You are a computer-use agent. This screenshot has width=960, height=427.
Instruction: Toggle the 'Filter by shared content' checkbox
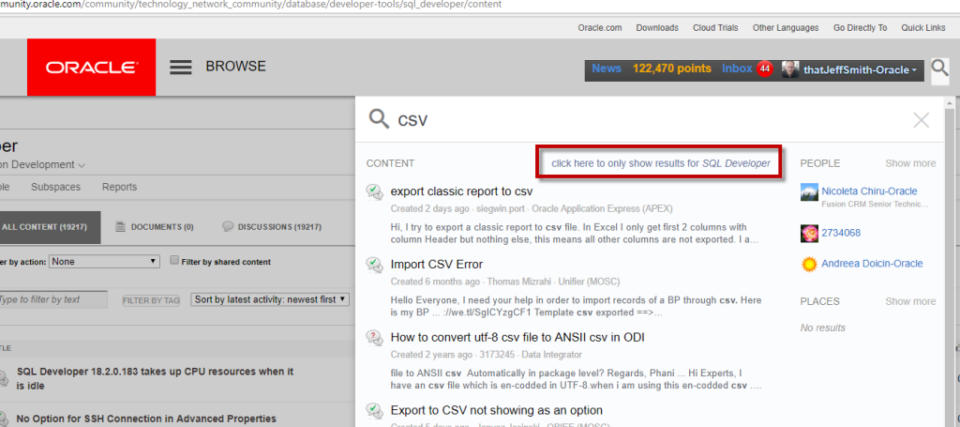(174, 260)
